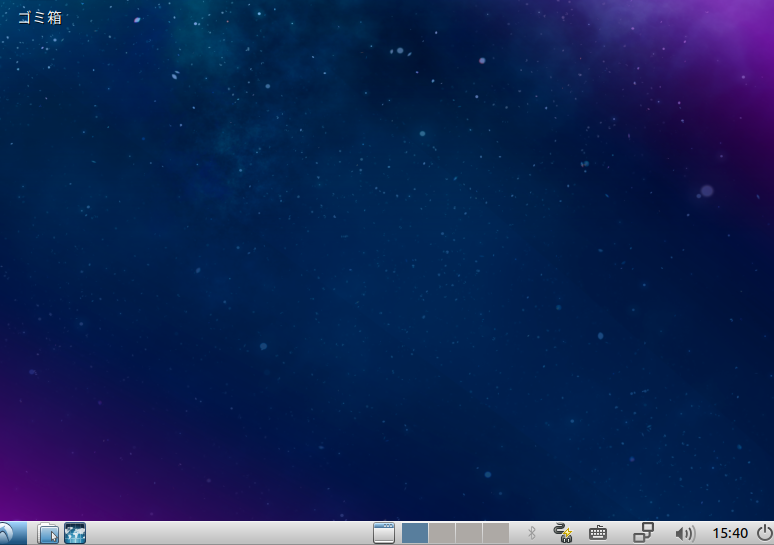Open the power/logout button
Viewport: 774px width, 545px height.
click(765, 533)
